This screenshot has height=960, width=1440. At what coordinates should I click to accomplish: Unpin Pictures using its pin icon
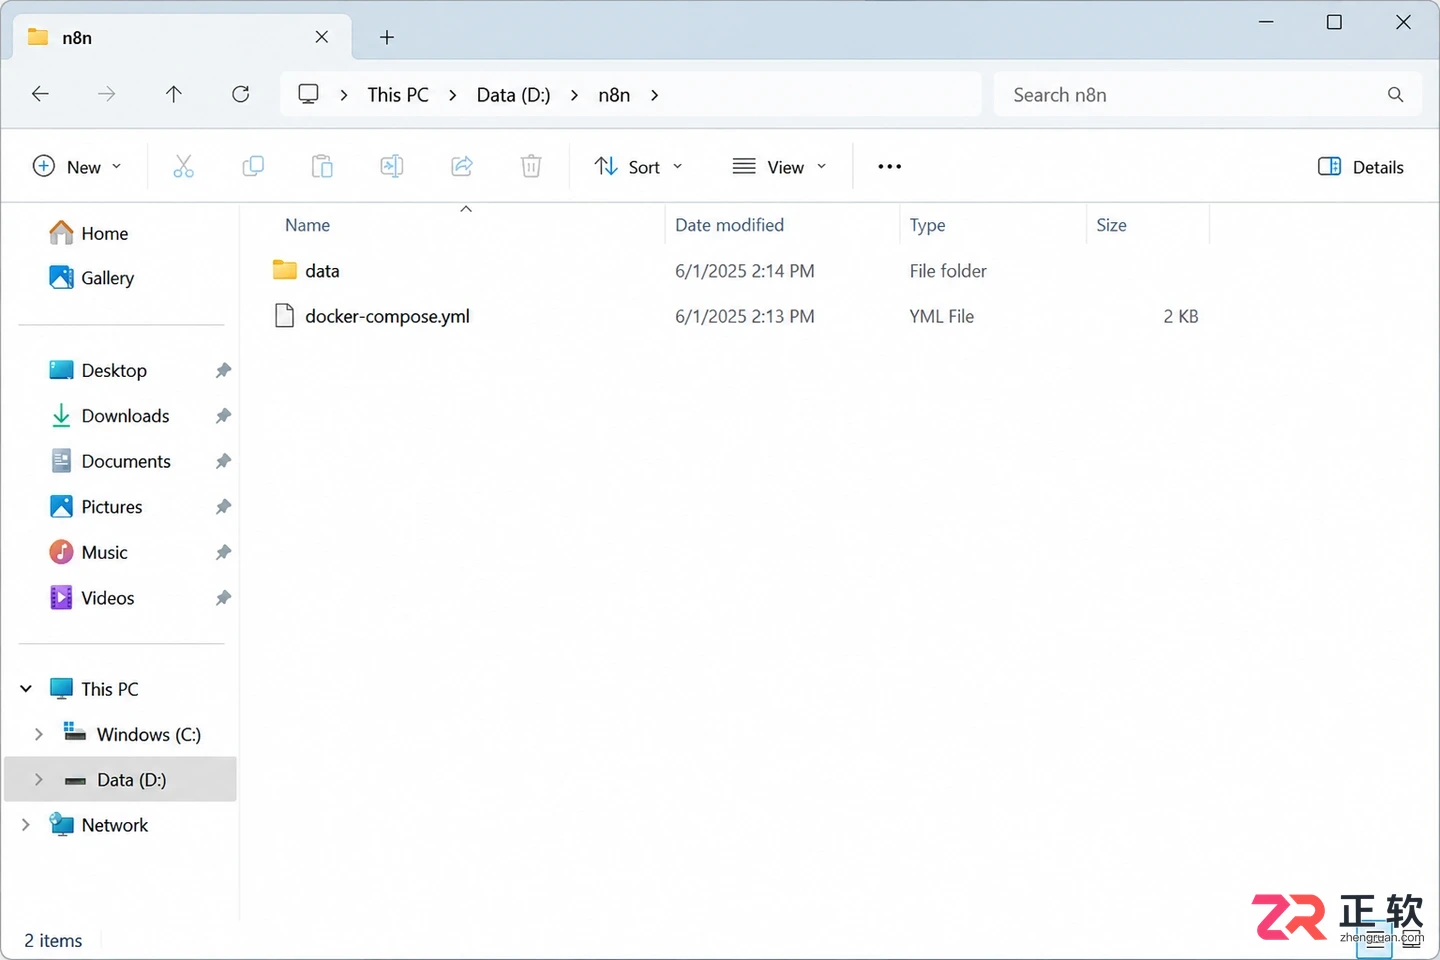[x=223, y=507]
